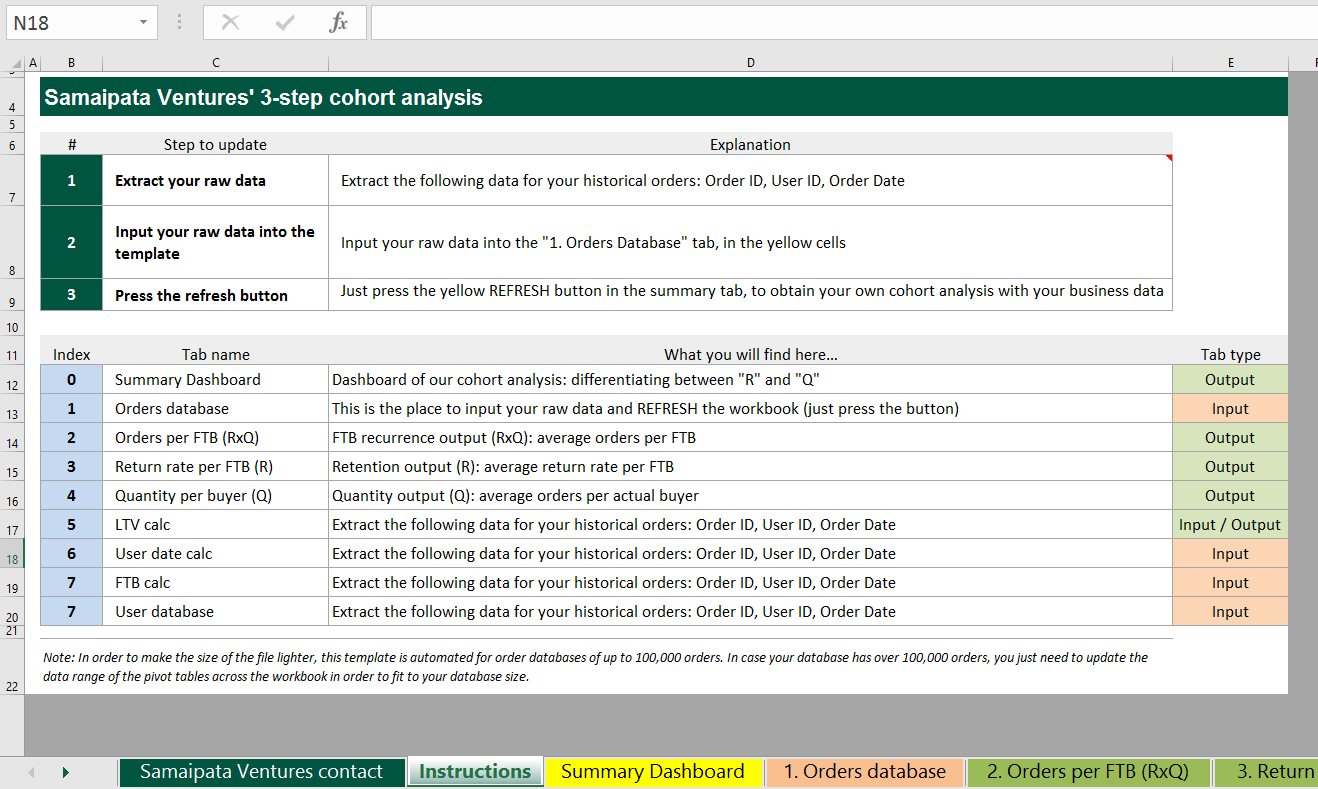This screenshot has height=789, width=1318.
Task: Open the 1. Orders database tab
Action: pyautogui.click(x=864, y=772)
